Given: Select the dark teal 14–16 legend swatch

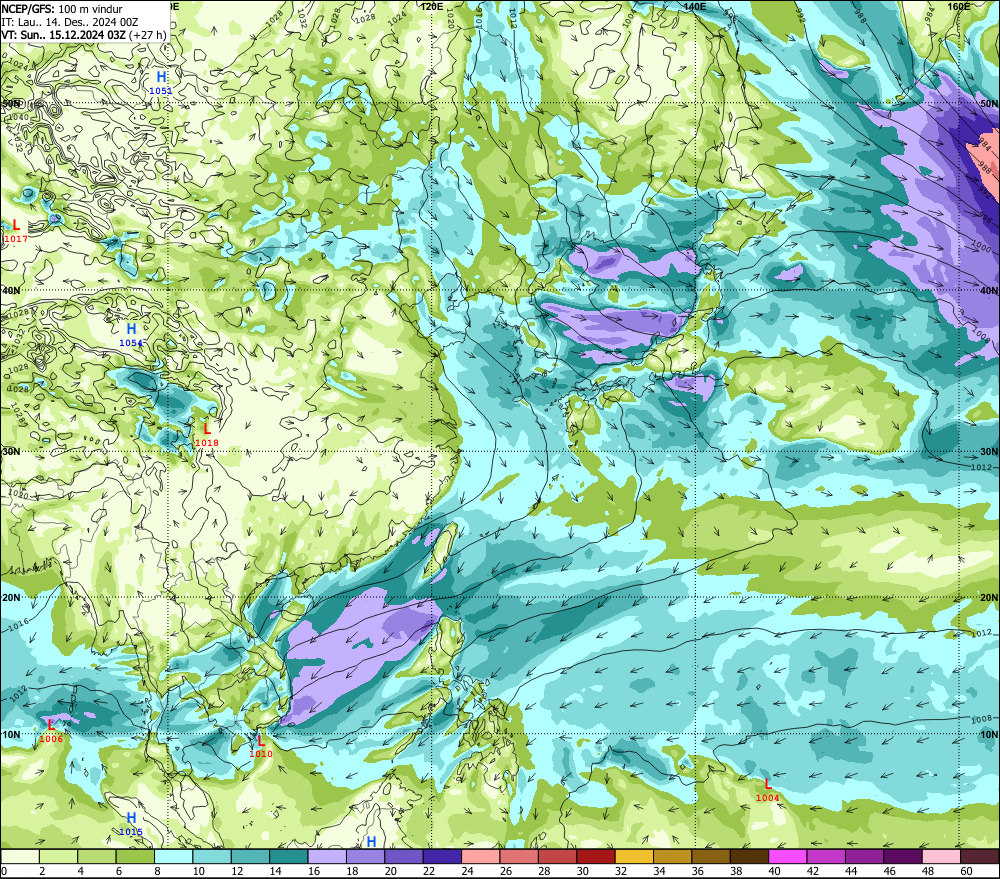Looking at the screenshot, I should [x=289, y=857].
